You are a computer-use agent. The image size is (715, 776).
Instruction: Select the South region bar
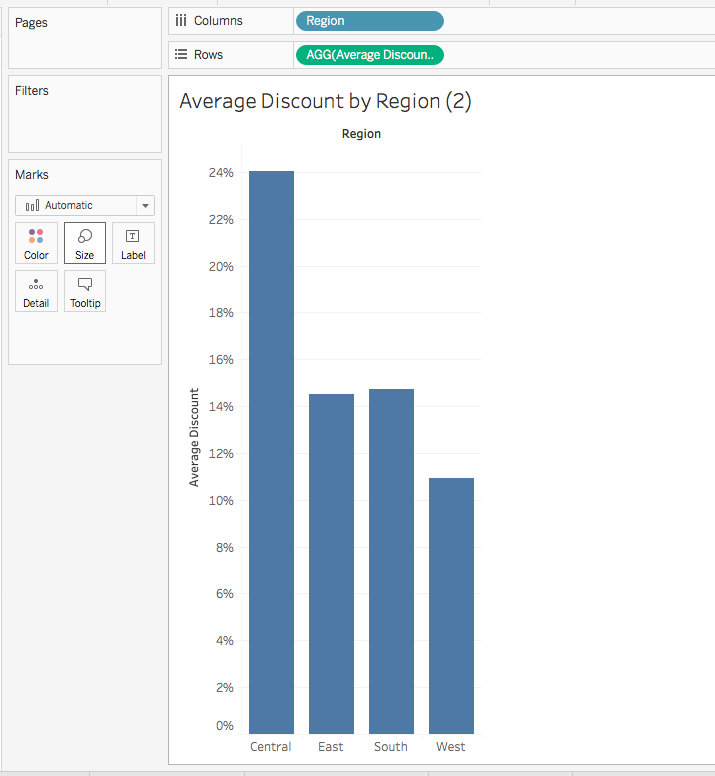point(391,561)
